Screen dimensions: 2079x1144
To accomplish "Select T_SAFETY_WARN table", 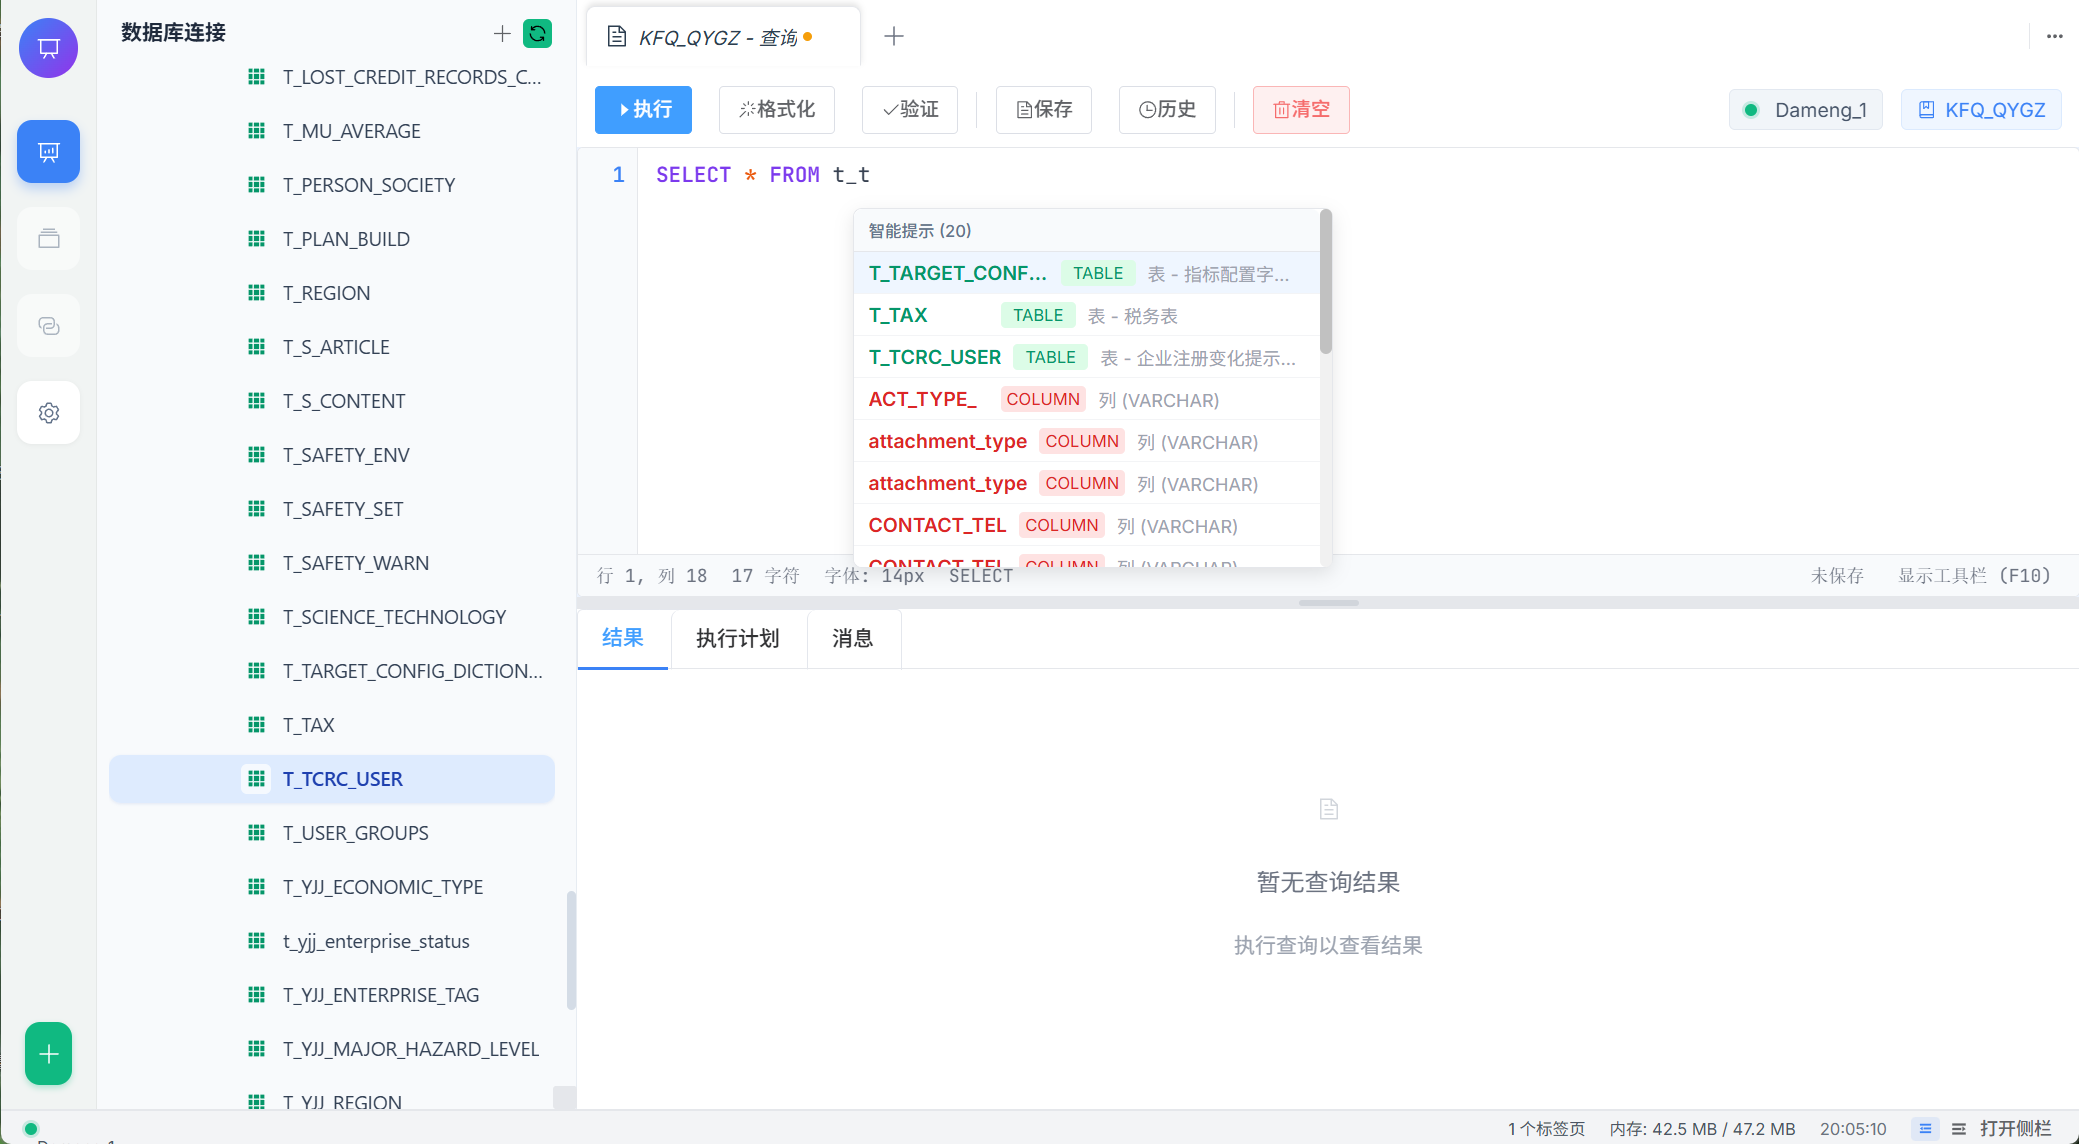I will point(332,563).
